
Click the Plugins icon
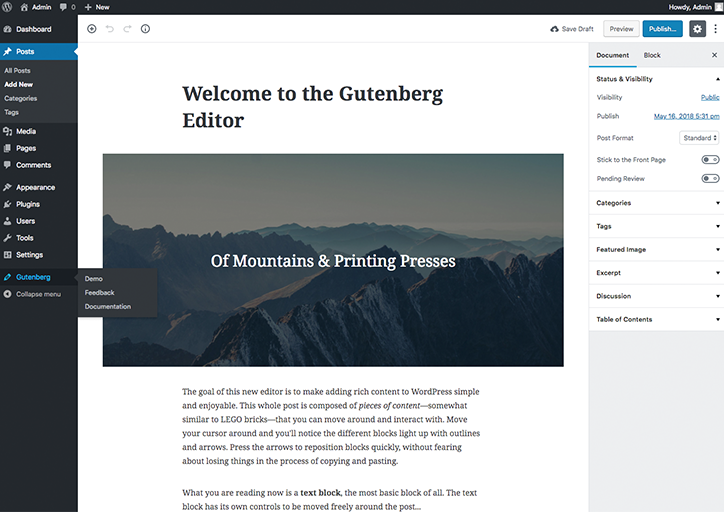pos(7,204)
